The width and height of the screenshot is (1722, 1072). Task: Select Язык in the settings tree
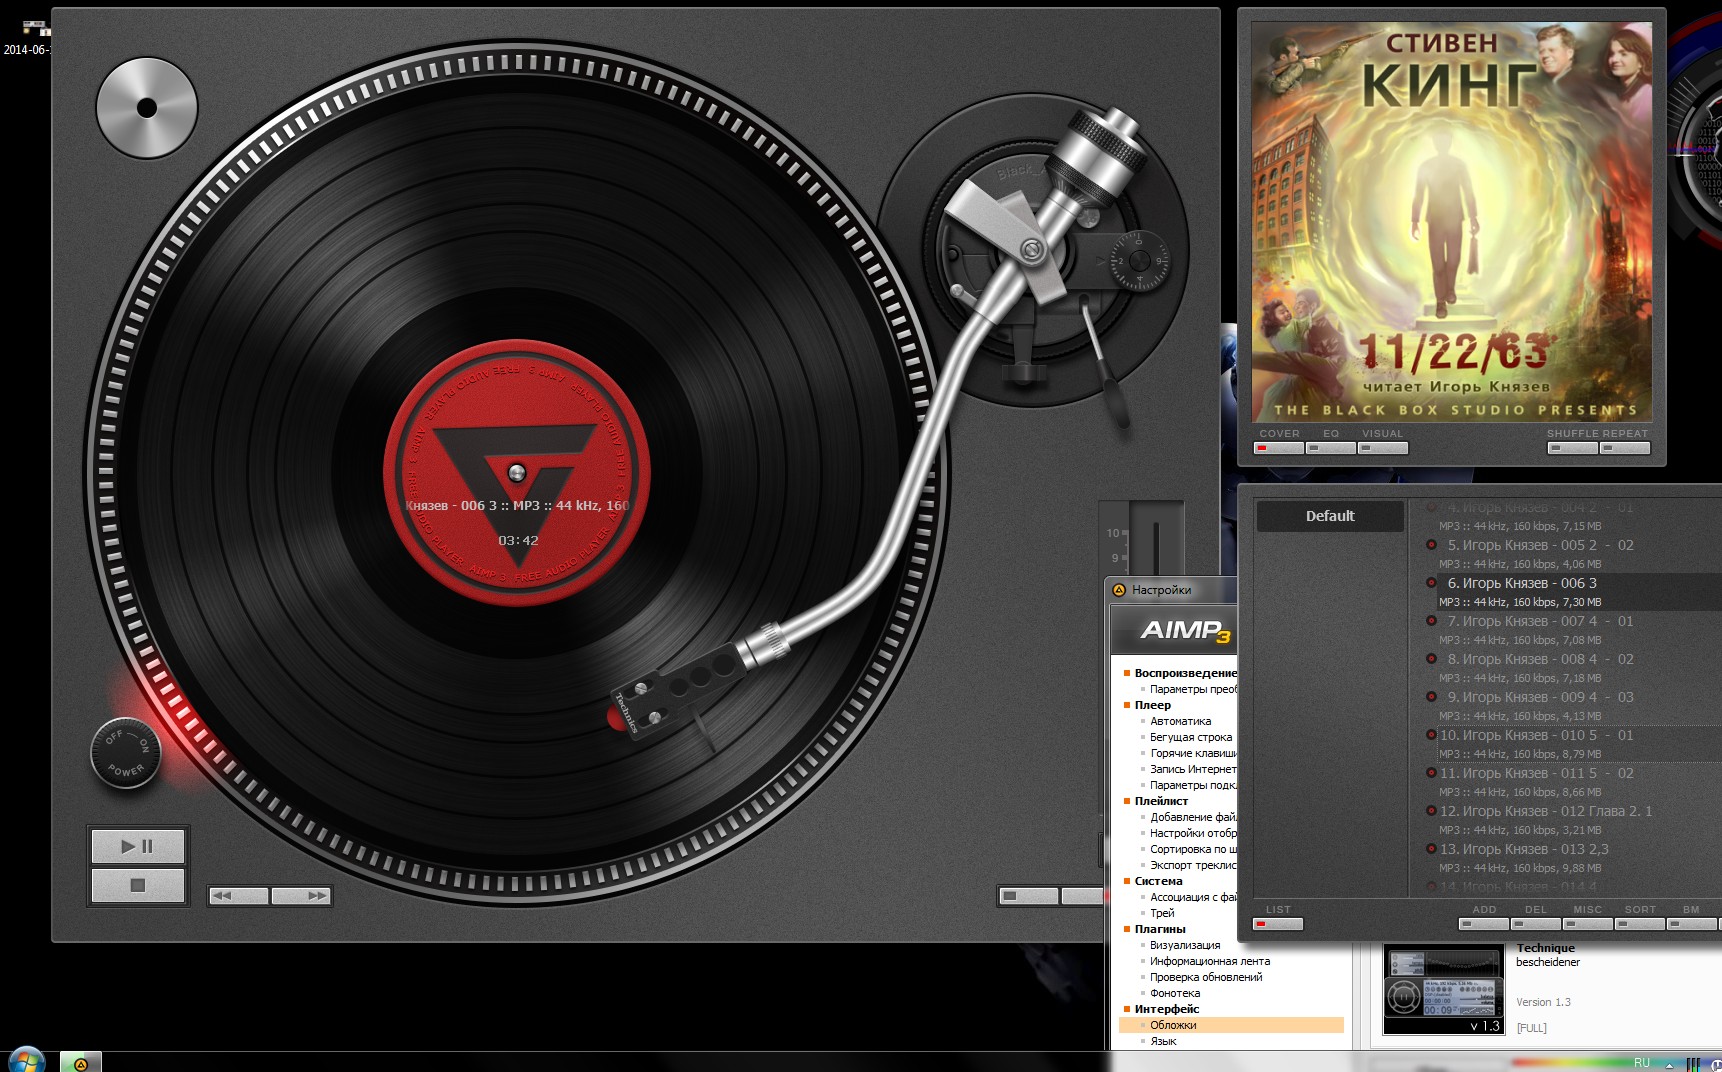tap(1163, 1041)
